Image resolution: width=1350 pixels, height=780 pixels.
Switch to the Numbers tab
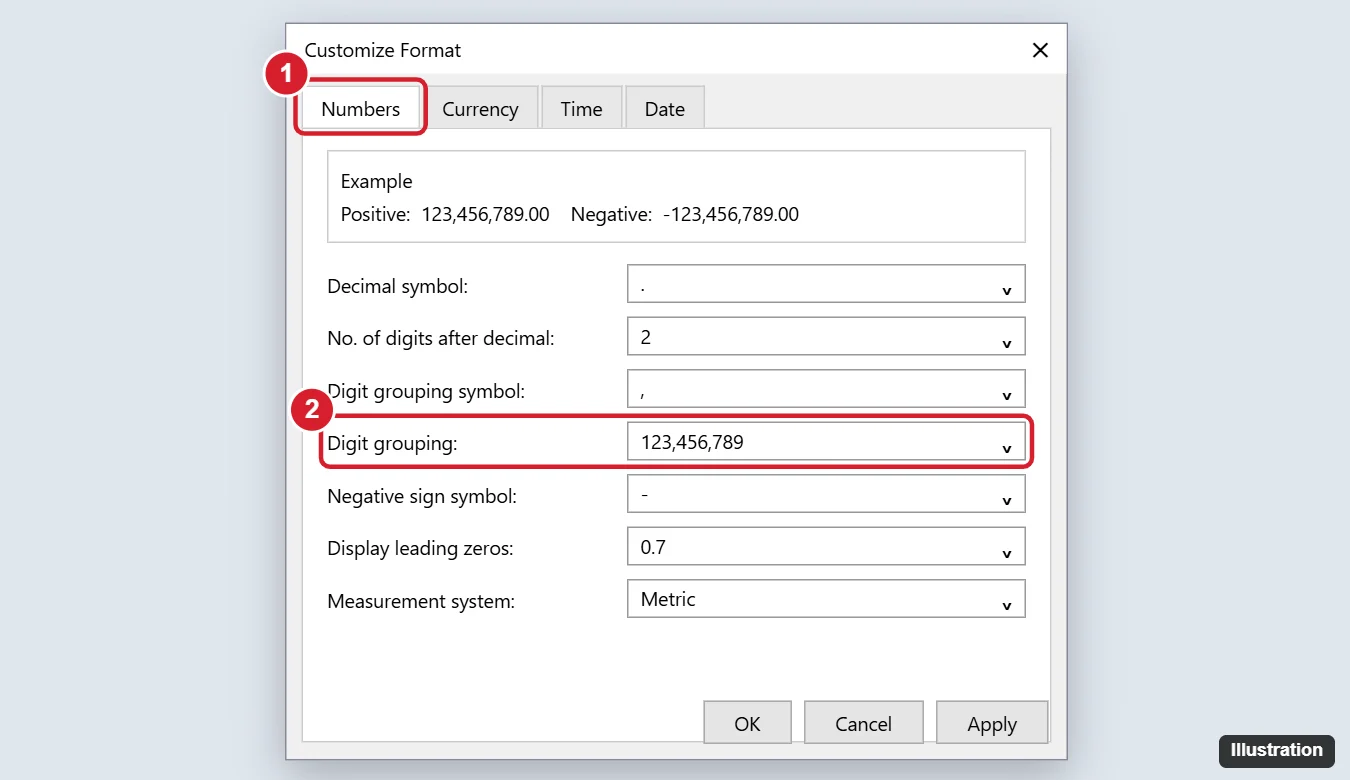tap(361, 109)
